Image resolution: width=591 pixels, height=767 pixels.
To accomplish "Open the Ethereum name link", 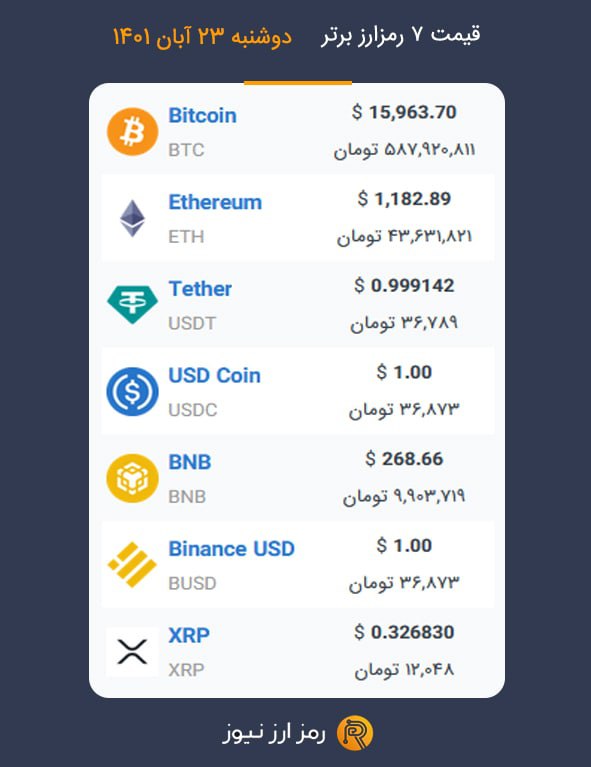I will coord(215,203).
